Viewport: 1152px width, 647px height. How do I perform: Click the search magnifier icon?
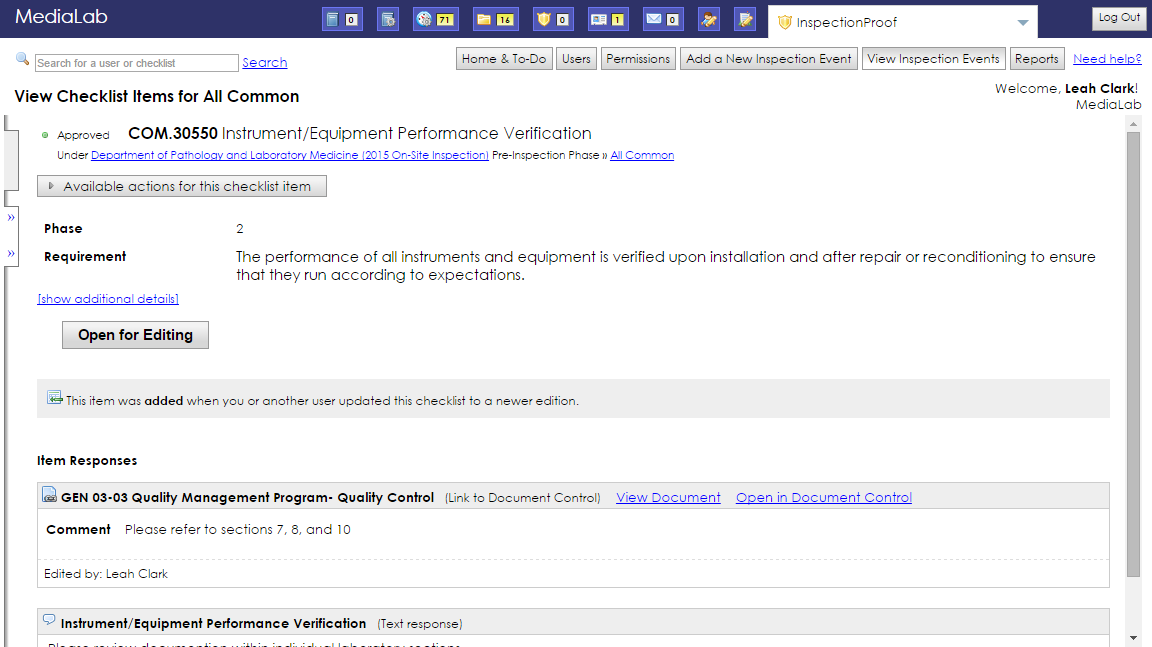click(x=22, y=60)
